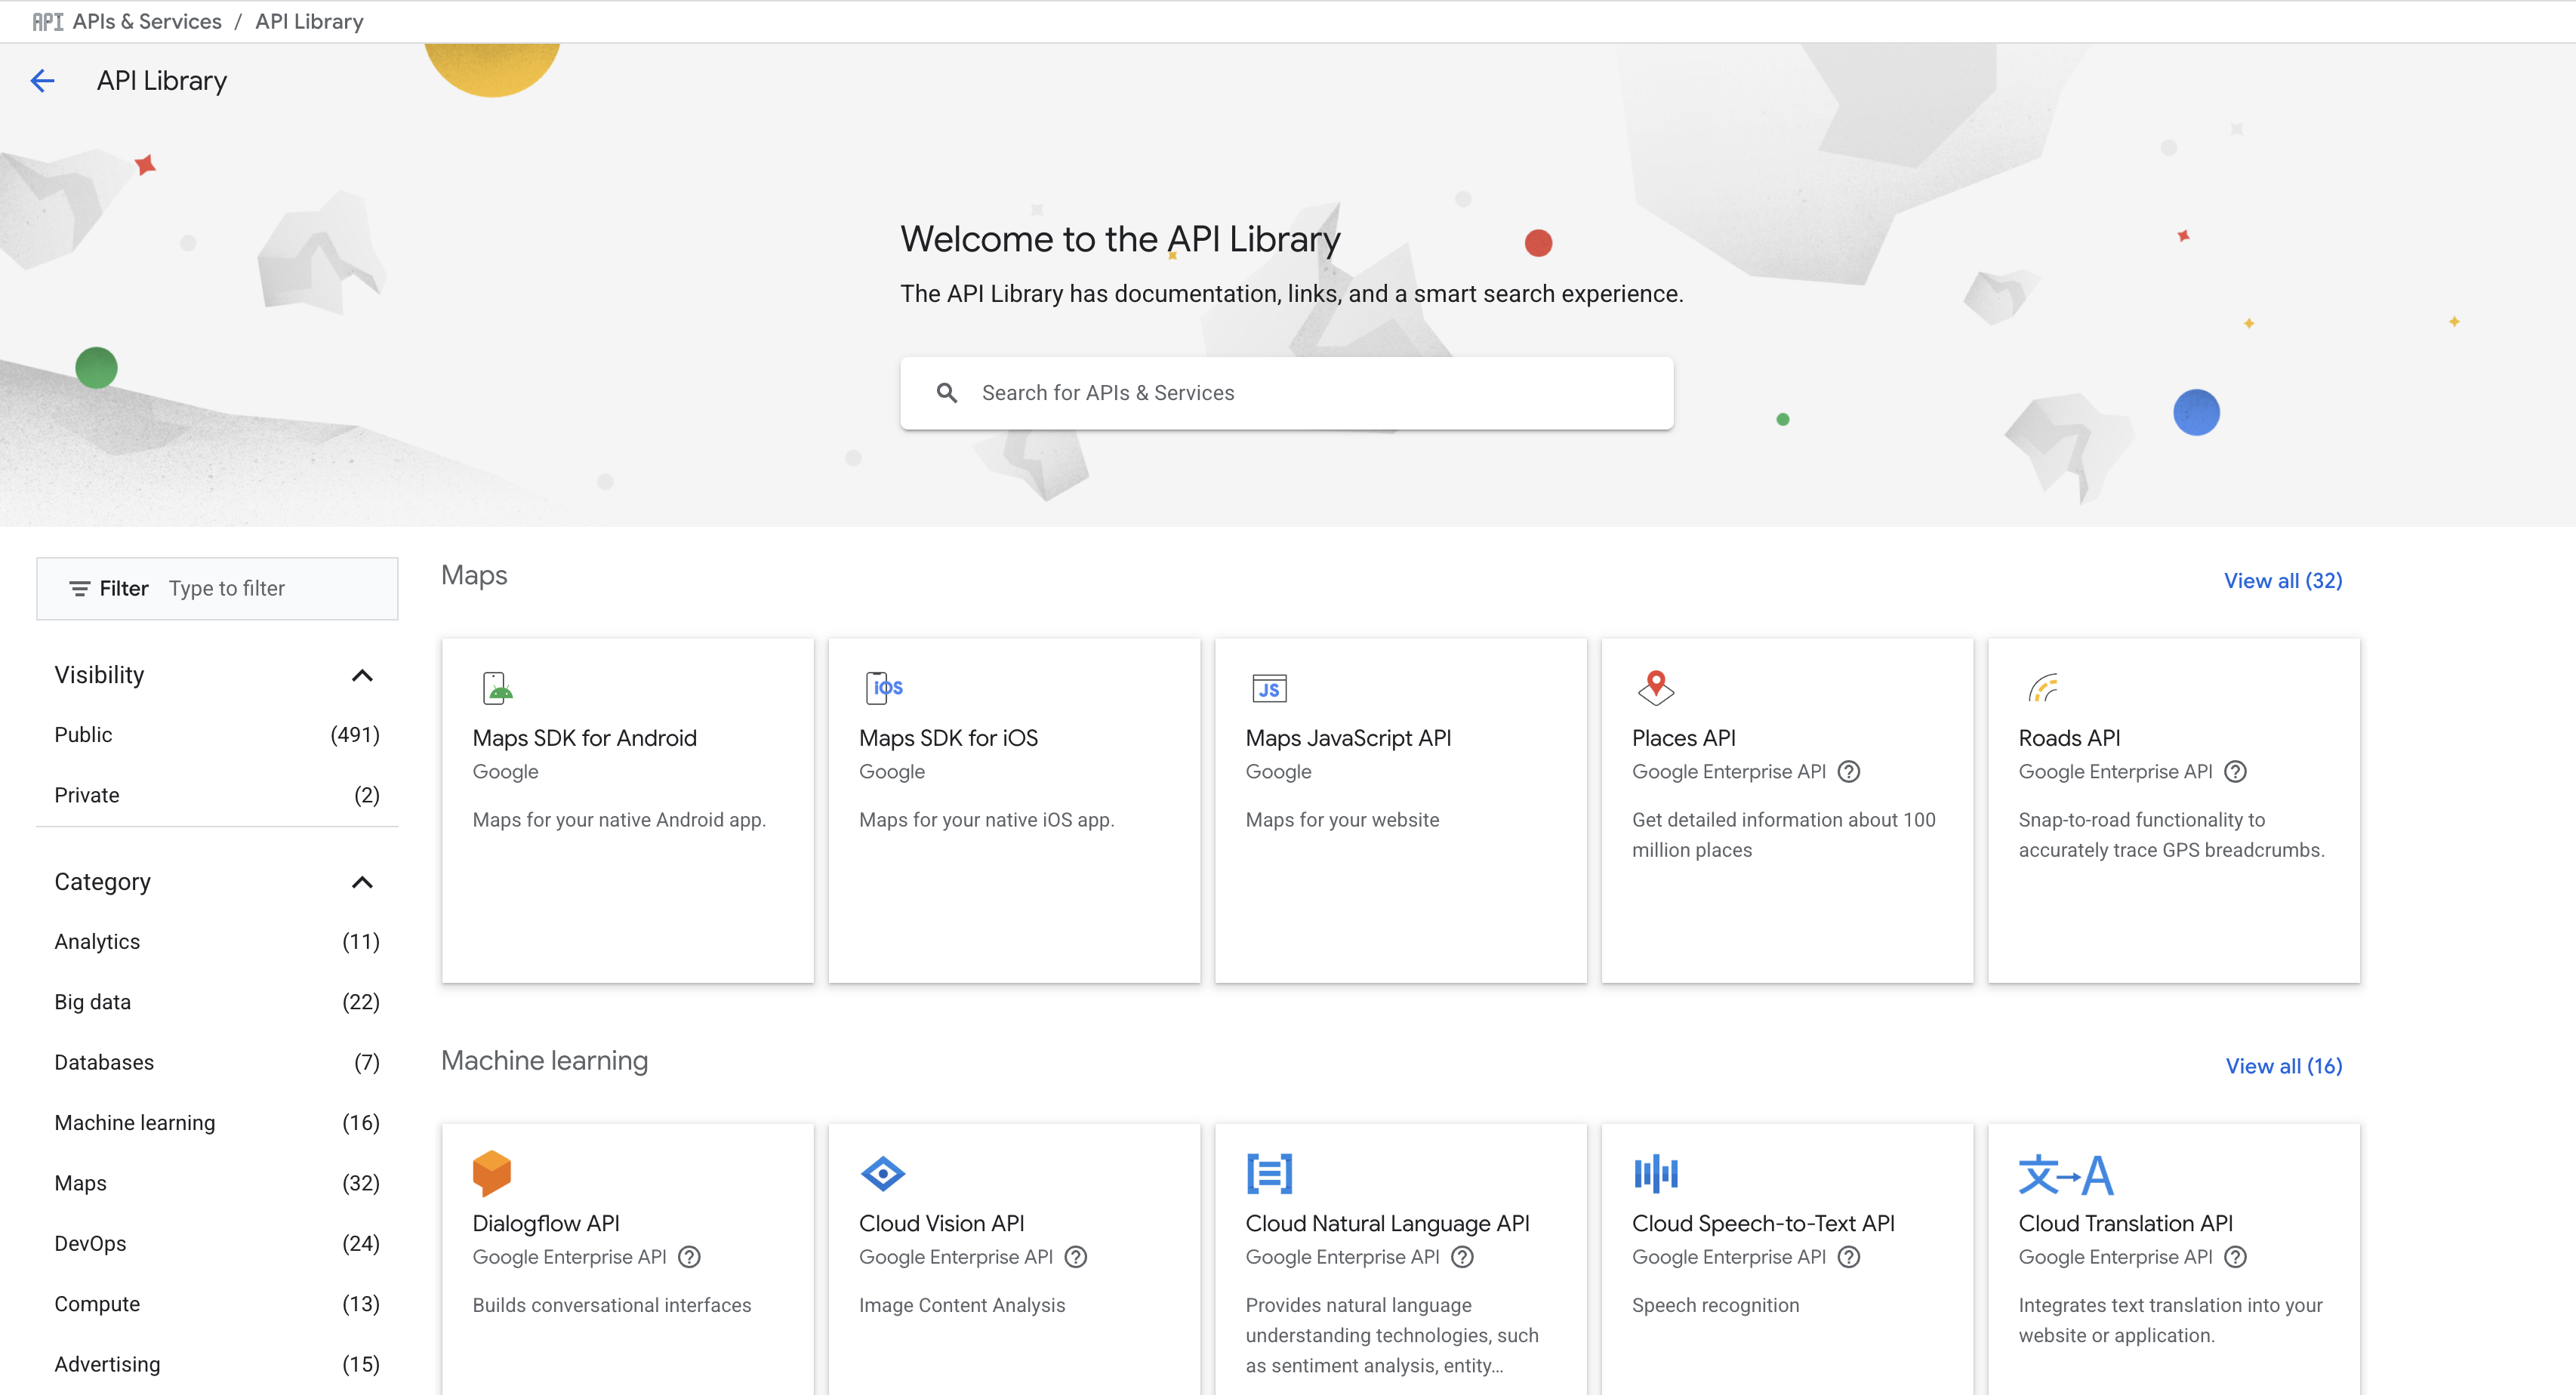Click the Maps section heading
The width and height of the screenshot is (2576, 1395).
click(474, 575)
